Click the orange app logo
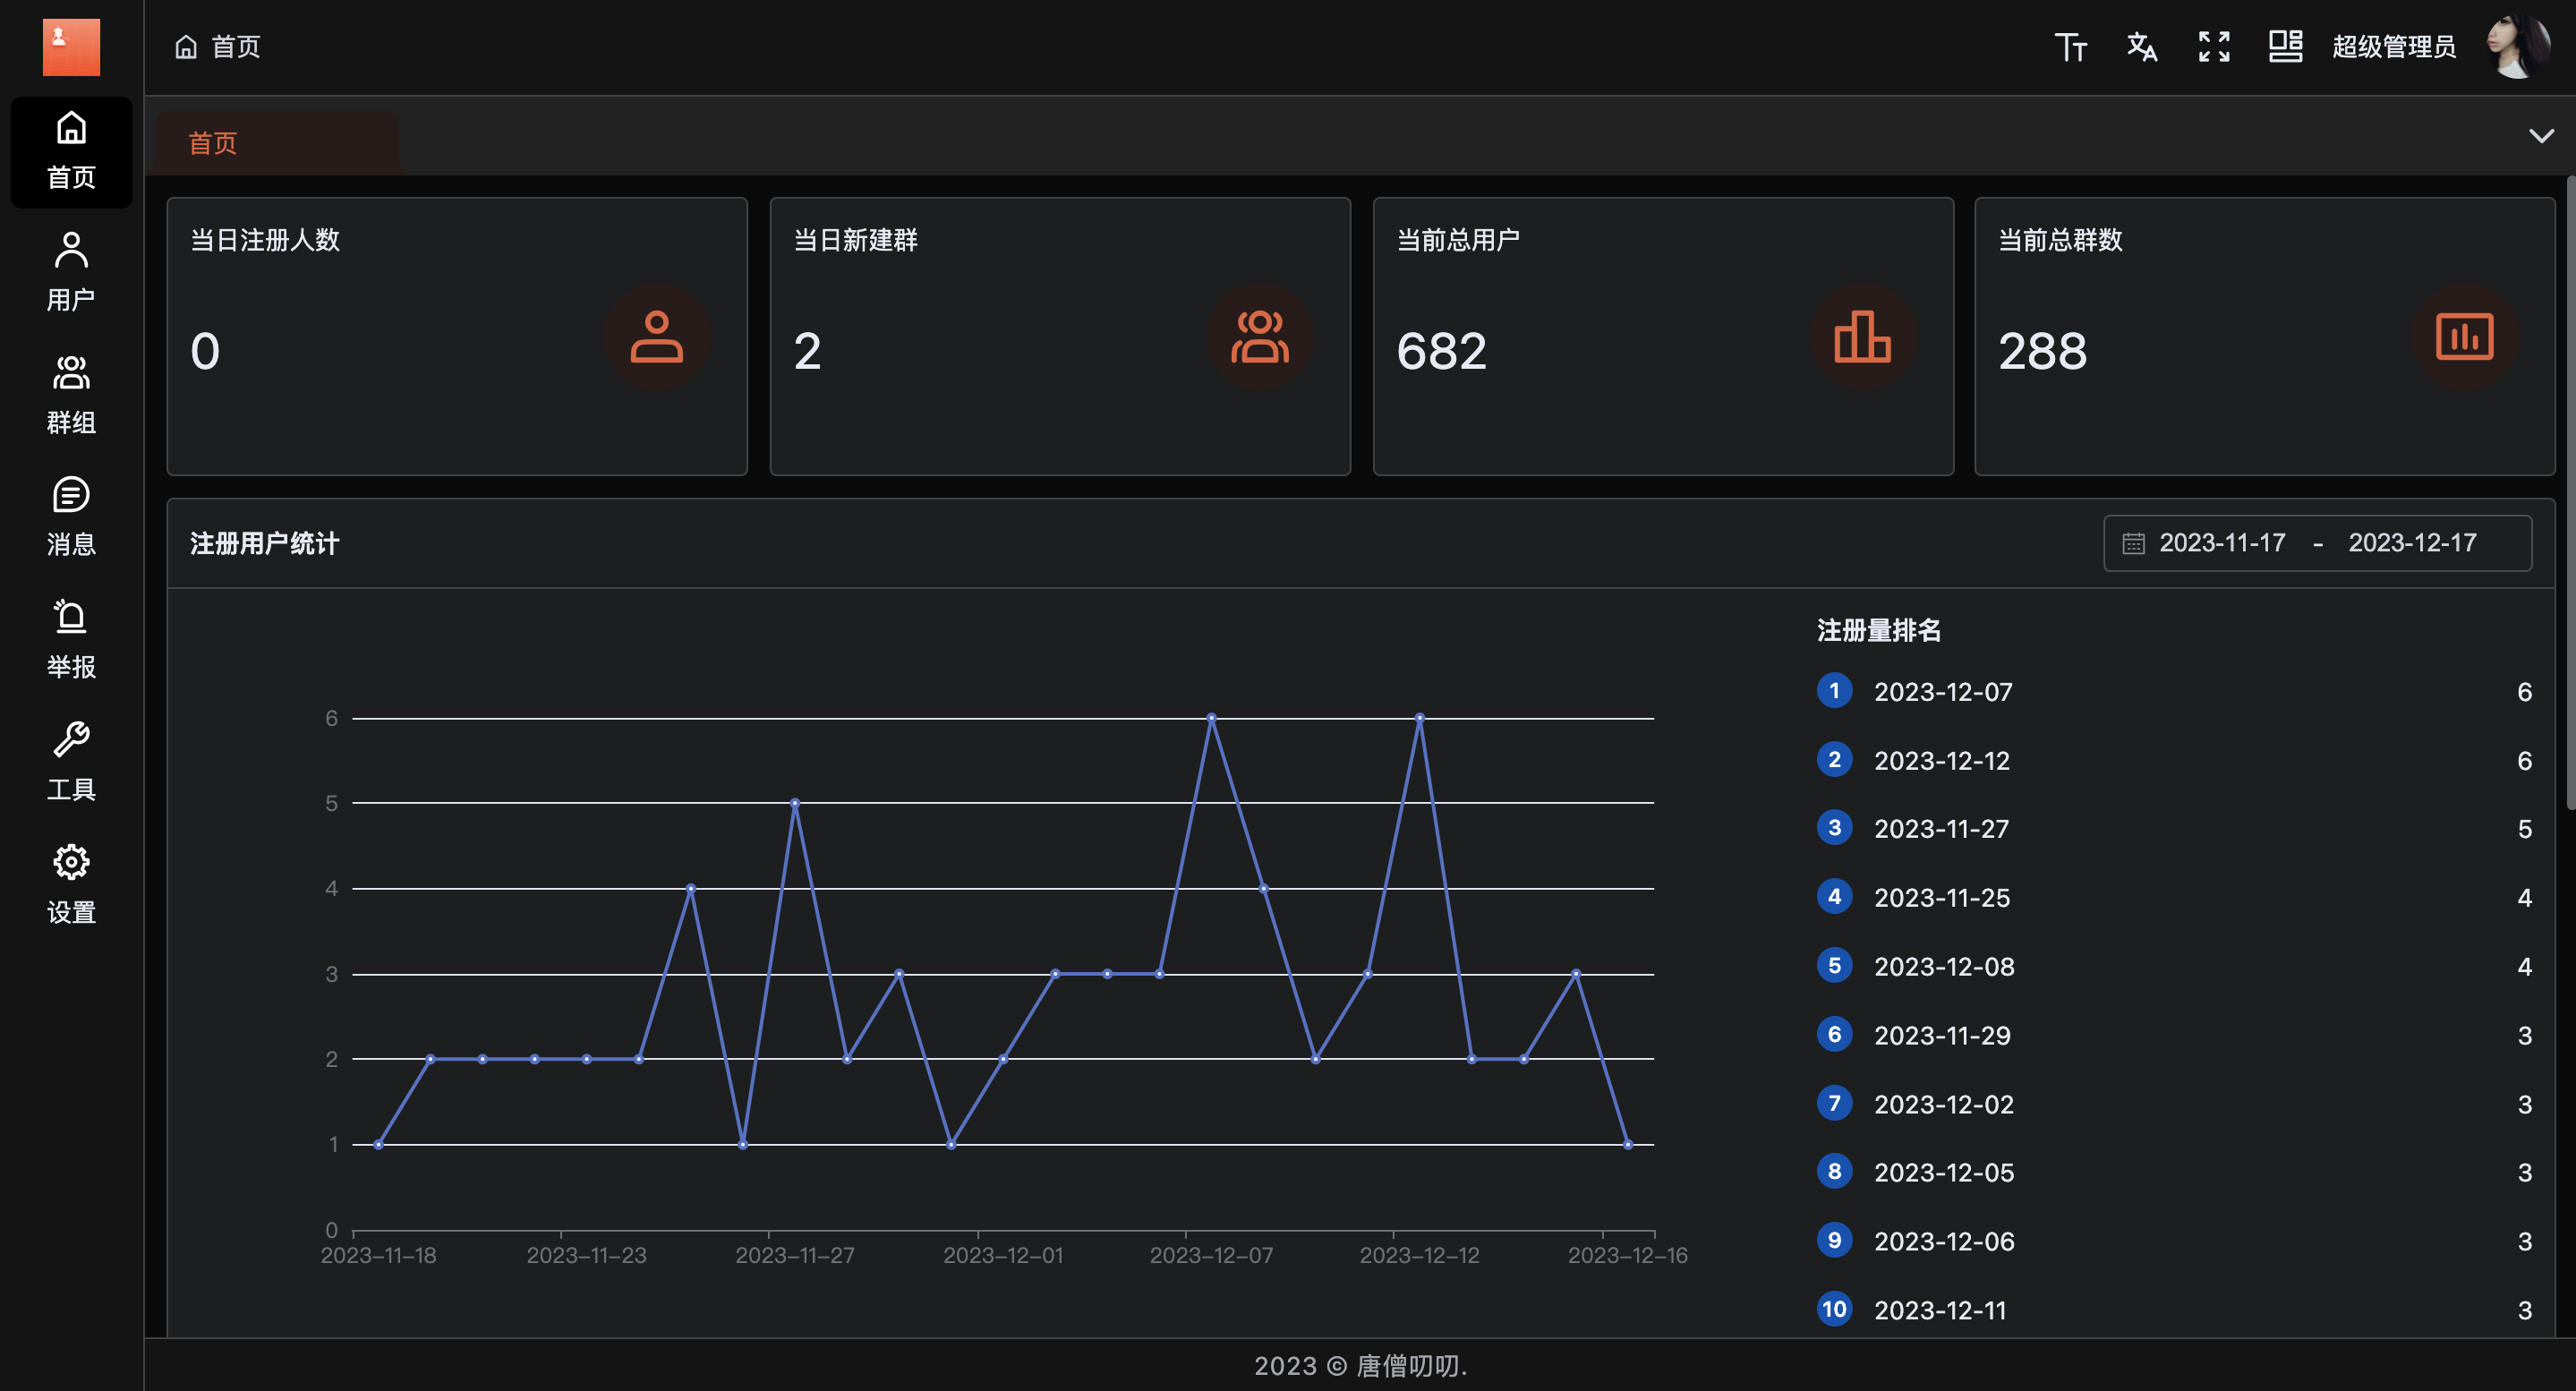2576x1391 pixels. point(71,47)
